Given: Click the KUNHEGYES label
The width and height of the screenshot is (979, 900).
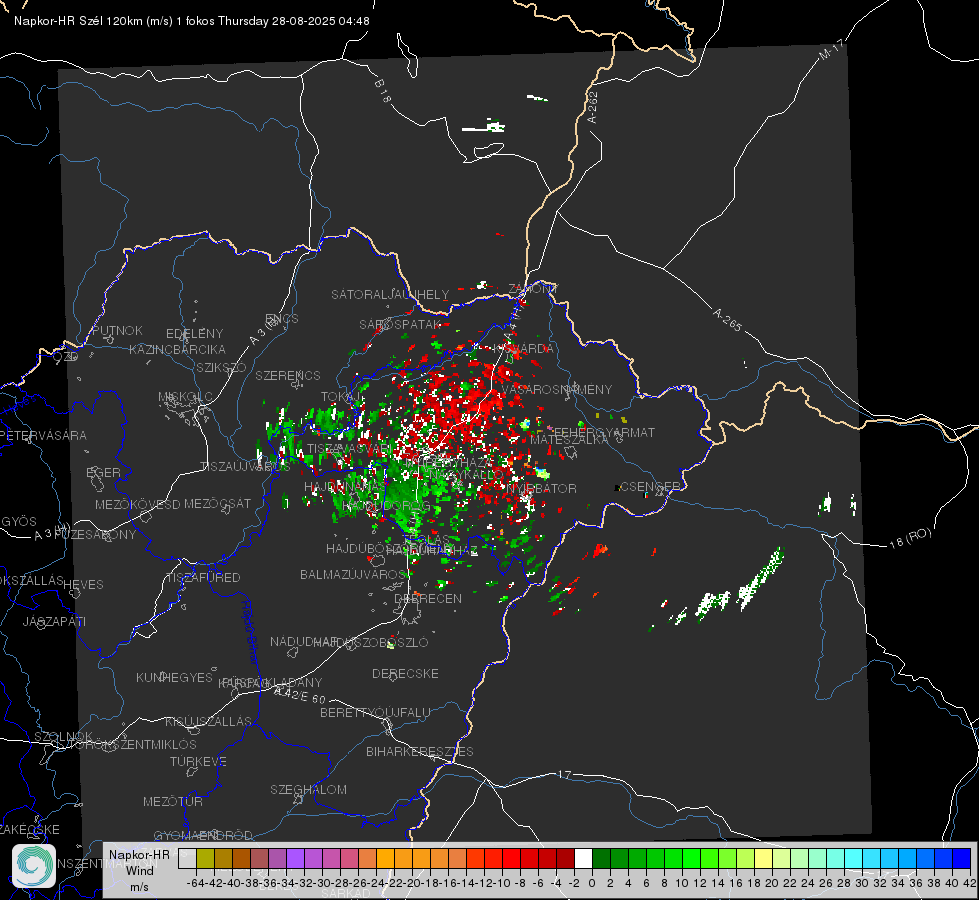Looking at the screenshot, I should coord(174,678).
